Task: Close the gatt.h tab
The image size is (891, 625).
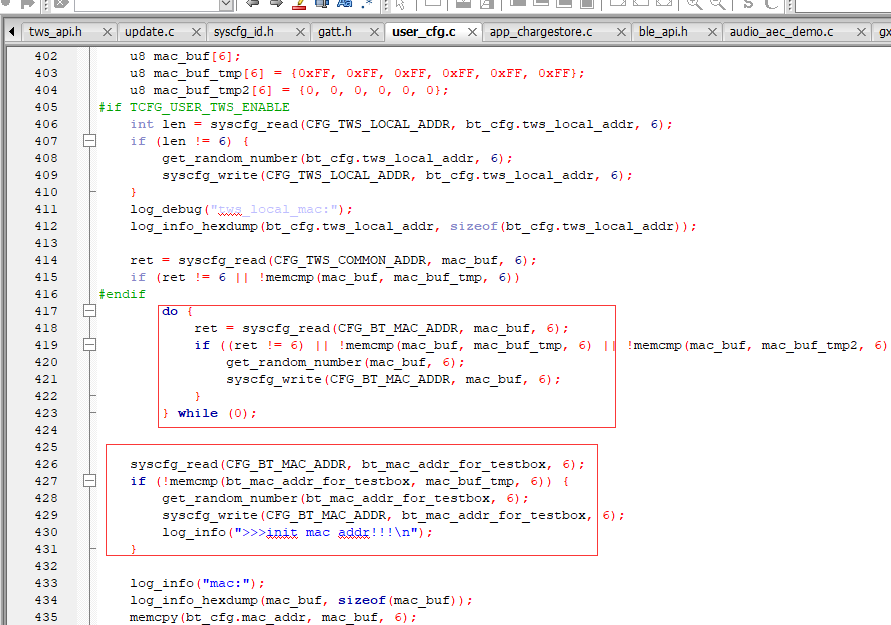Action: [374, 32]
